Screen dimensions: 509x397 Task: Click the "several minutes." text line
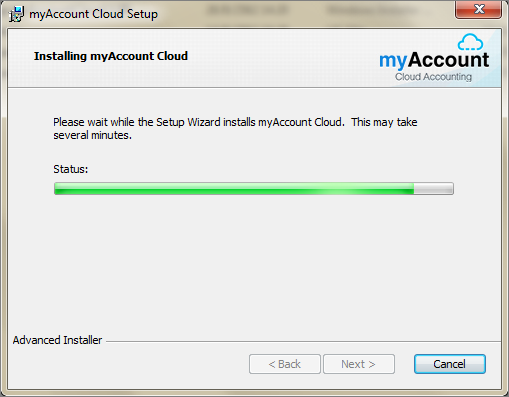click(x=92, y=135)
